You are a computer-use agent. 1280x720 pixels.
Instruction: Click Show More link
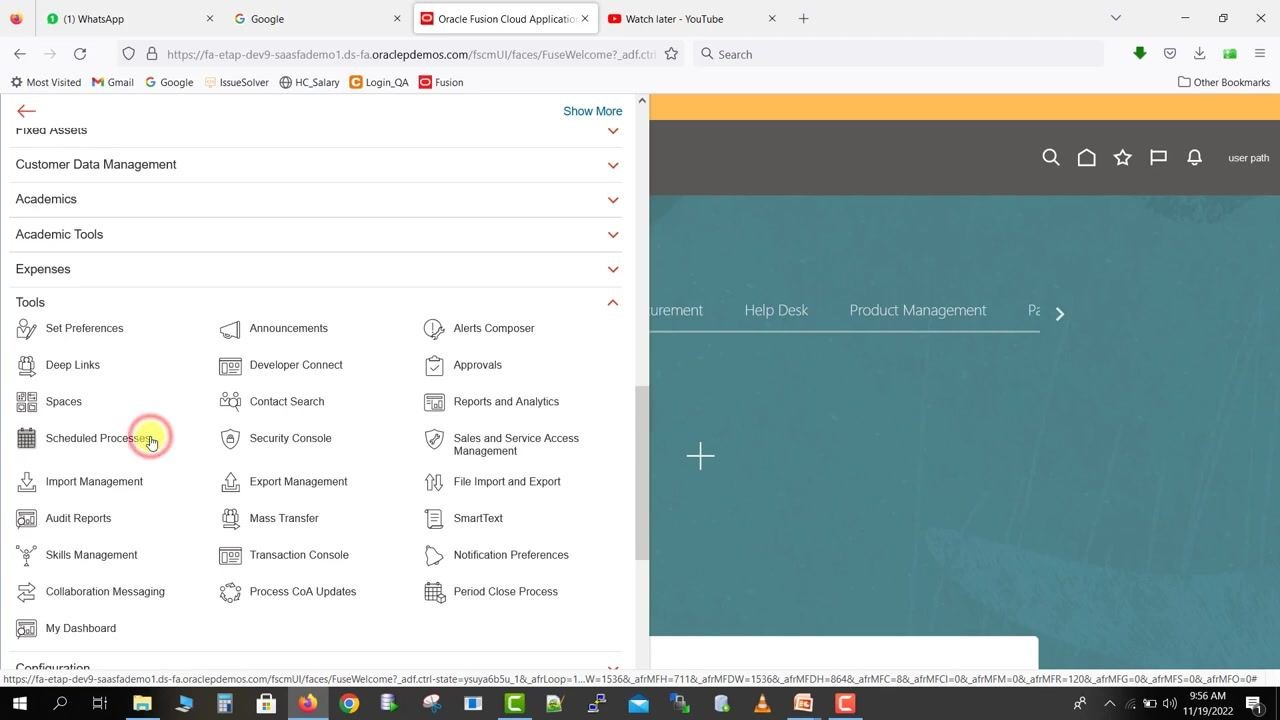click(592, 111)
